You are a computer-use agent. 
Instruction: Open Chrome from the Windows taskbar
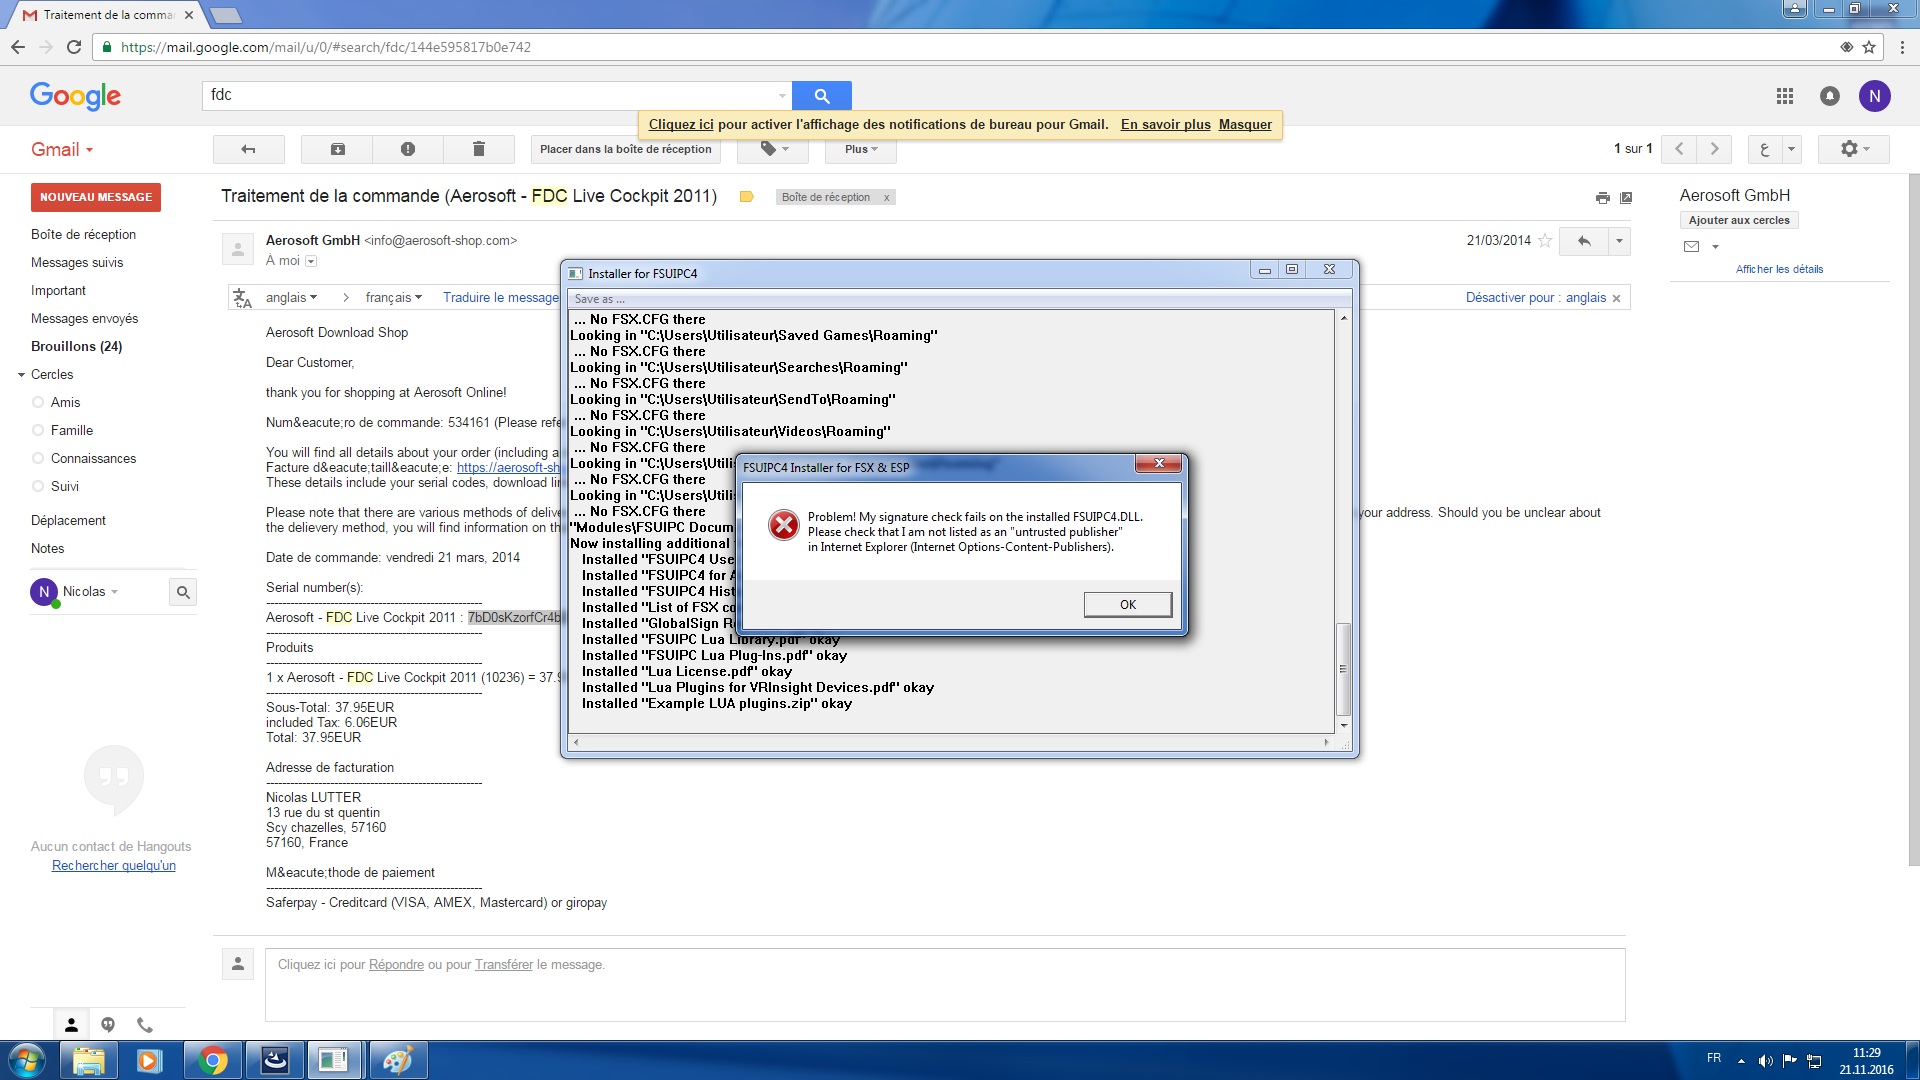(x=212, y=1060)
